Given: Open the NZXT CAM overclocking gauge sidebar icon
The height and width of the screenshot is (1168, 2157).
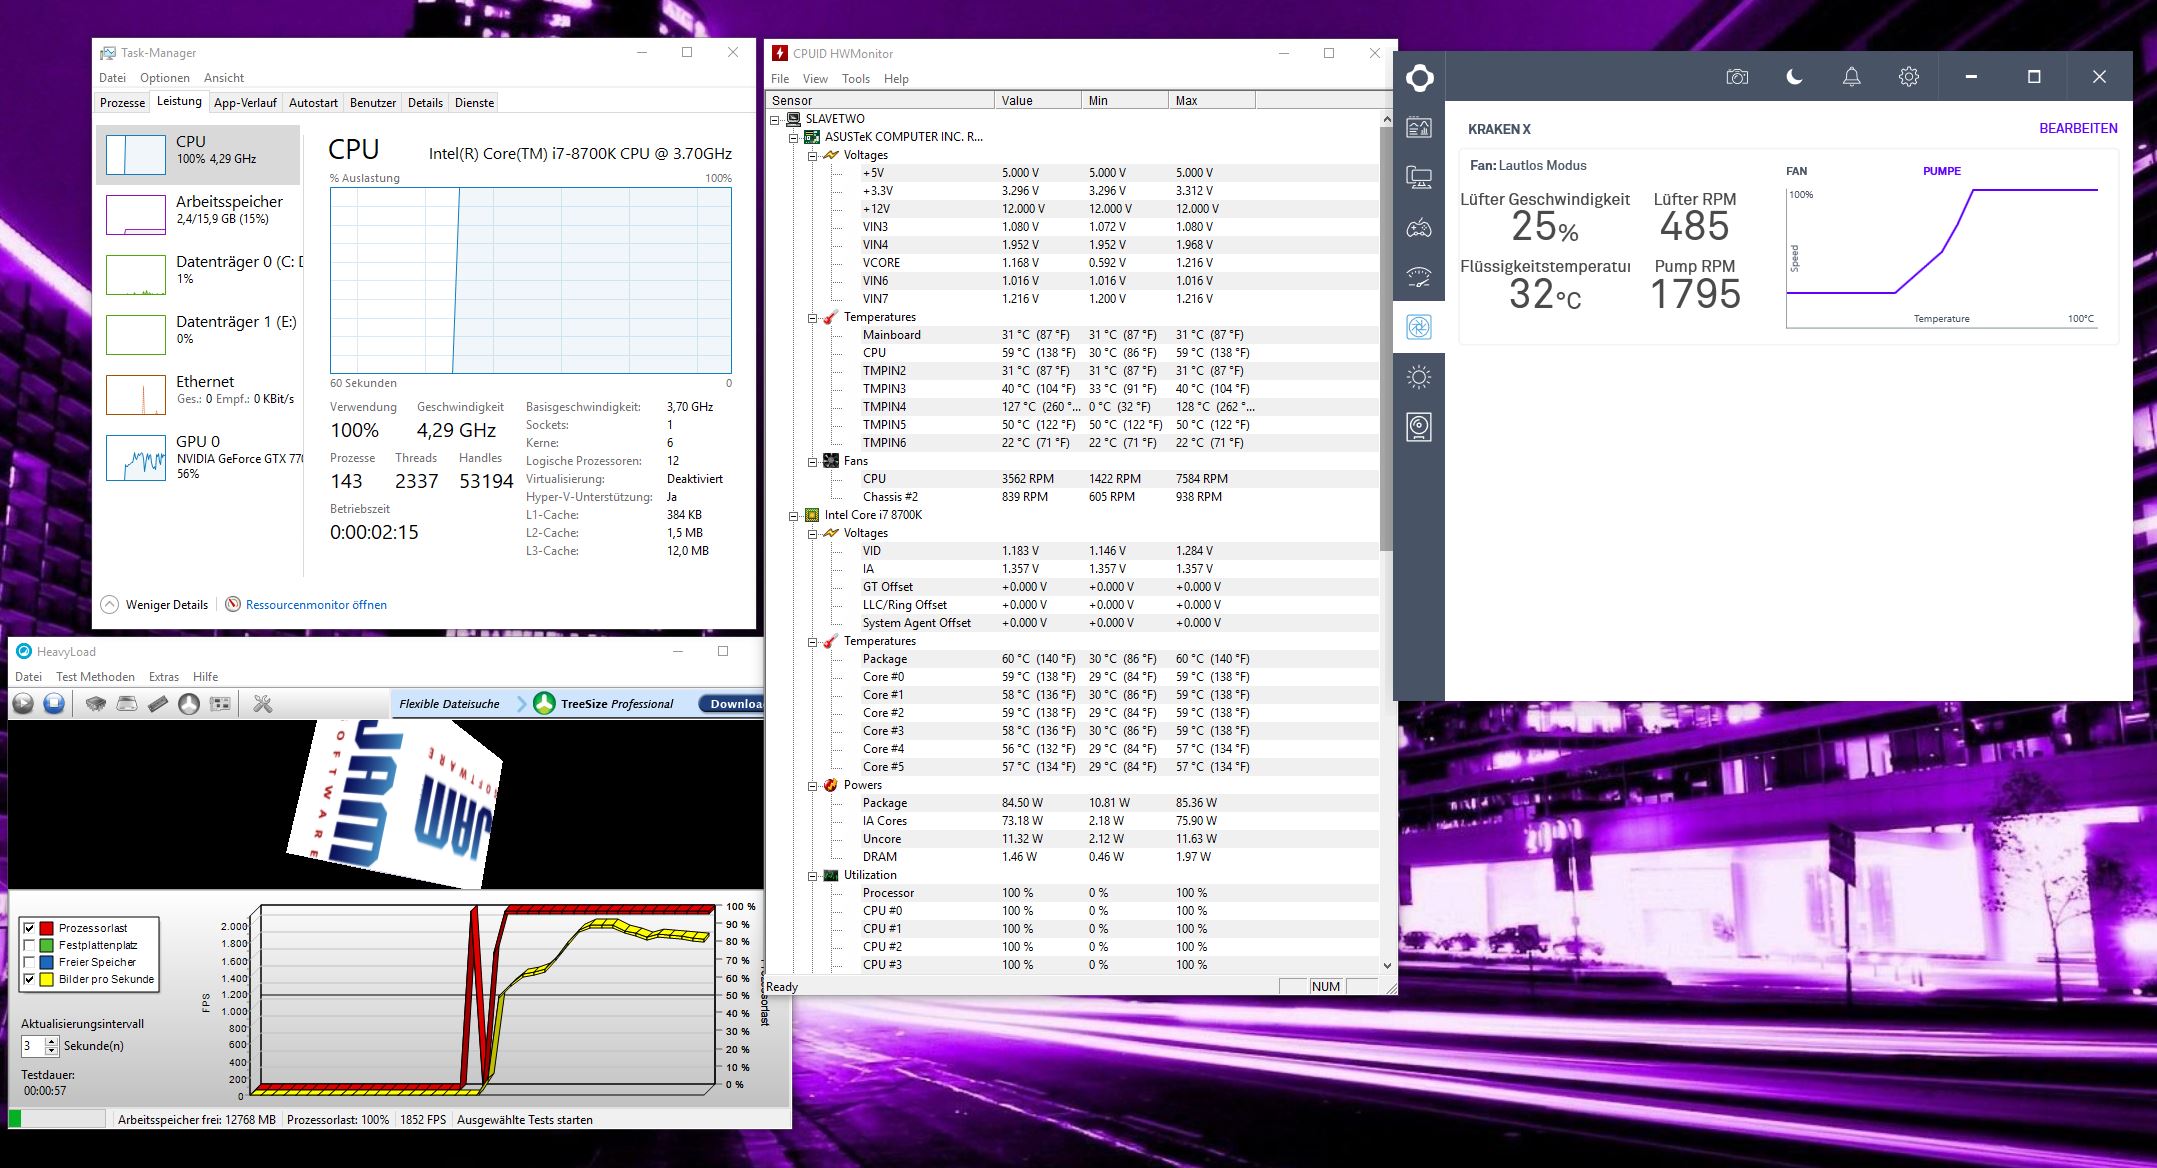Looking at the screenshot, I should point(1419,277).
